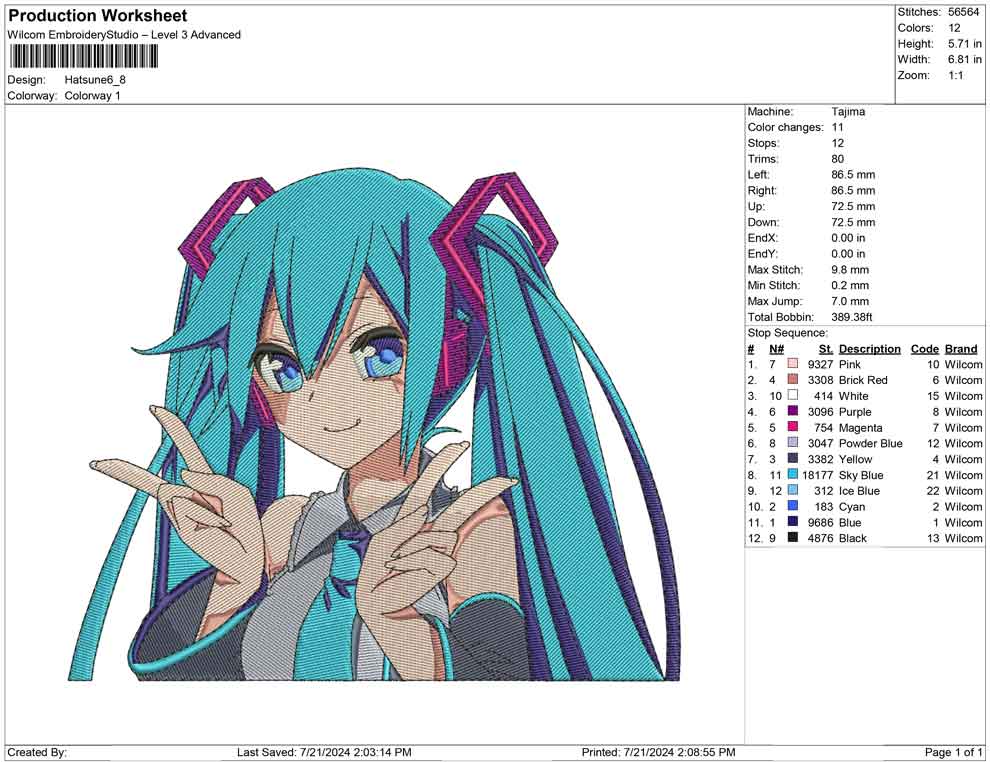
Task: Click the N# column header
Action: point(777,349)
